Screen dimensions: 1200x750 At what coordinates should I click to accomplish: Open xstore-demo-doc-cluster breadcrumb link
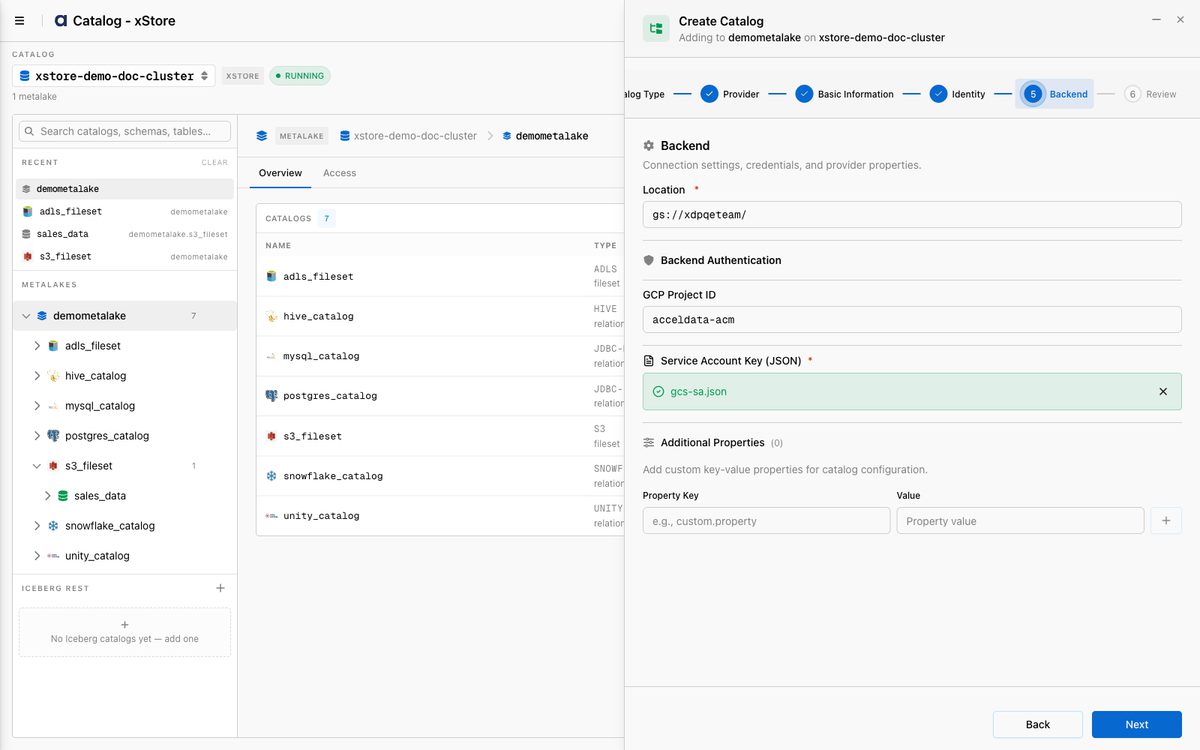(408, 136)
